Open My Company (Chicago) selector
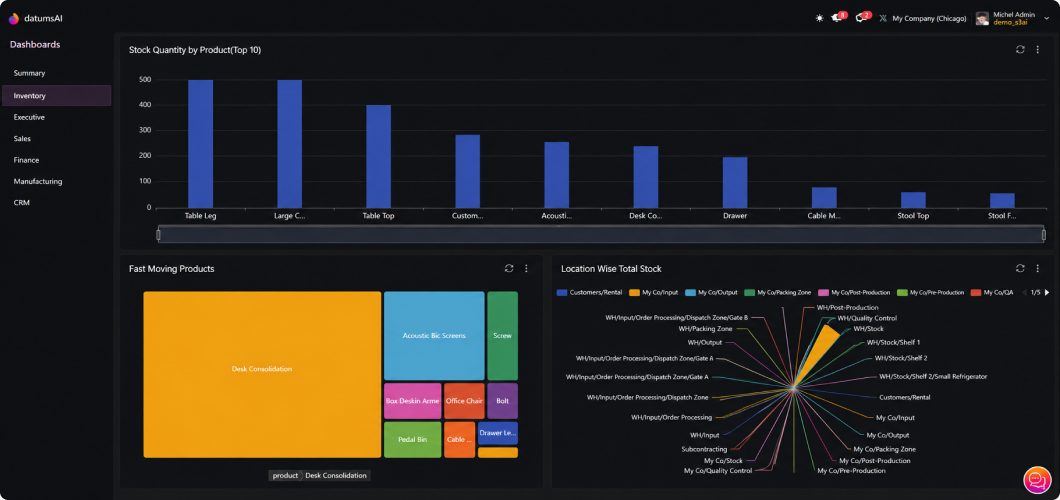This screenshot has width=1060, height=500. pyautogui.click(x=929, y=19)
